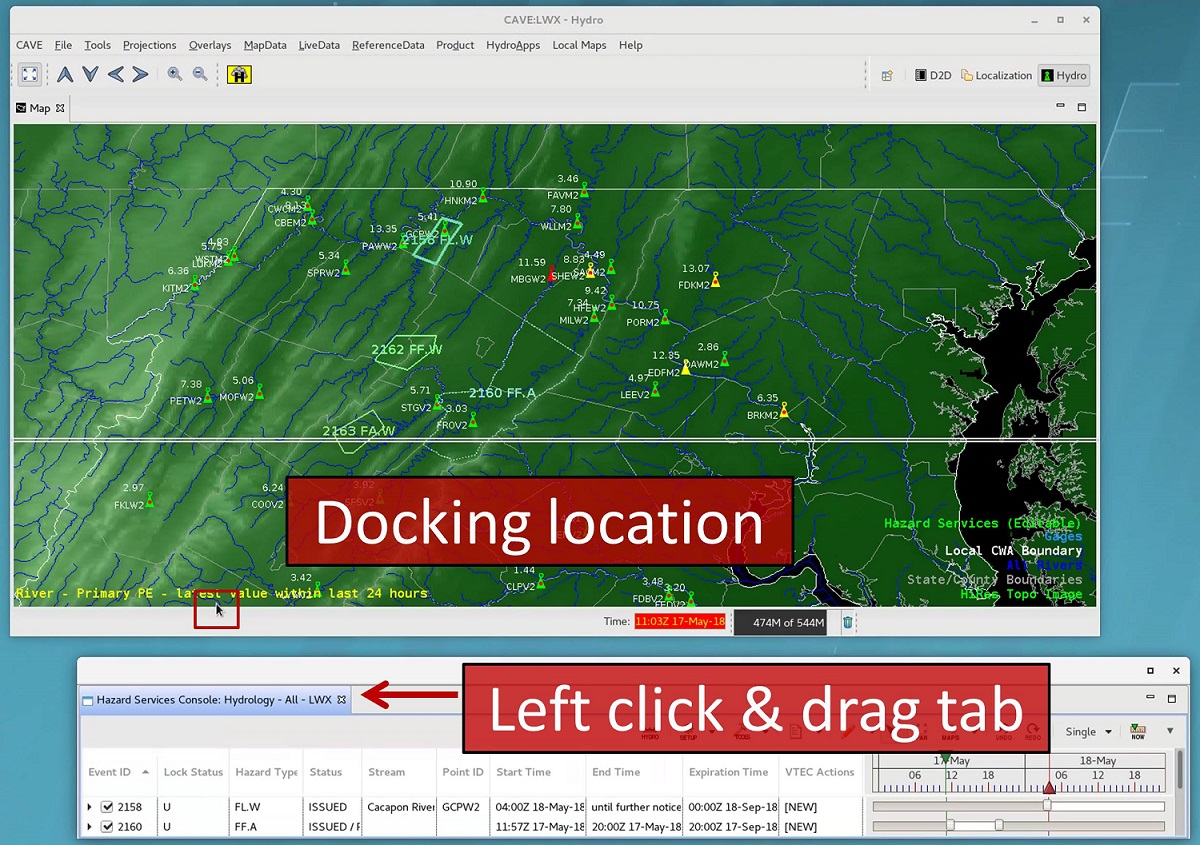Switch to the Localization perspective

coord(996,75)
